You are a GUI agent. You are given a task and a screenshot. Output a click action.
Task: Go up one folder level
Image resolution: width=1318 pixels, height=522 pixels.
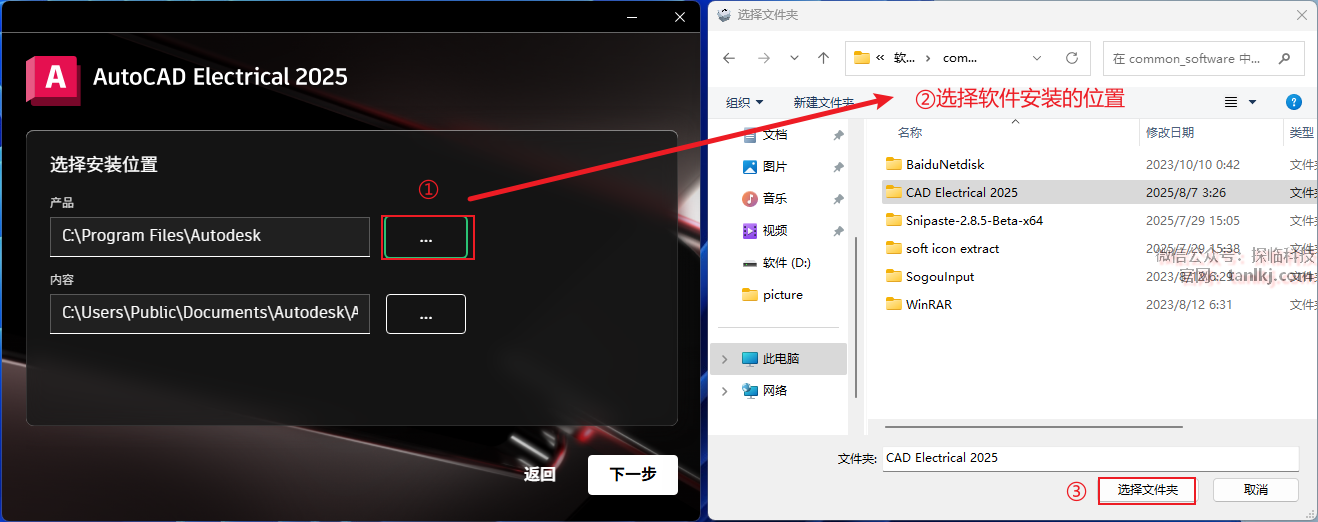point(823,58)
